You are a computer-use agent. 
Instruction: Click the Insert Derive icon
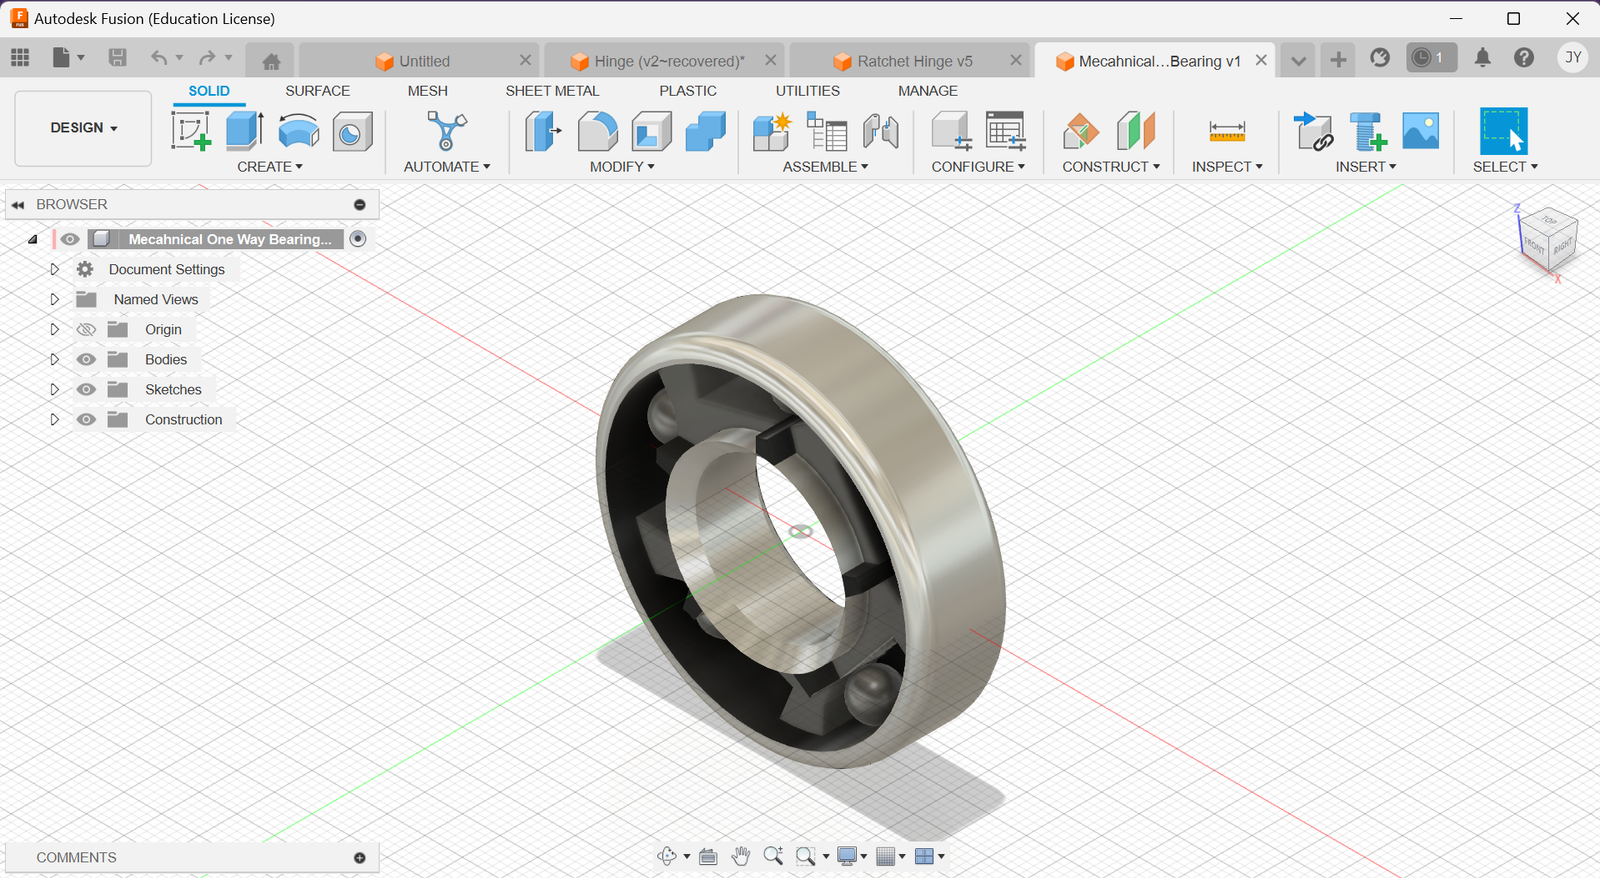coord(1313,131)
